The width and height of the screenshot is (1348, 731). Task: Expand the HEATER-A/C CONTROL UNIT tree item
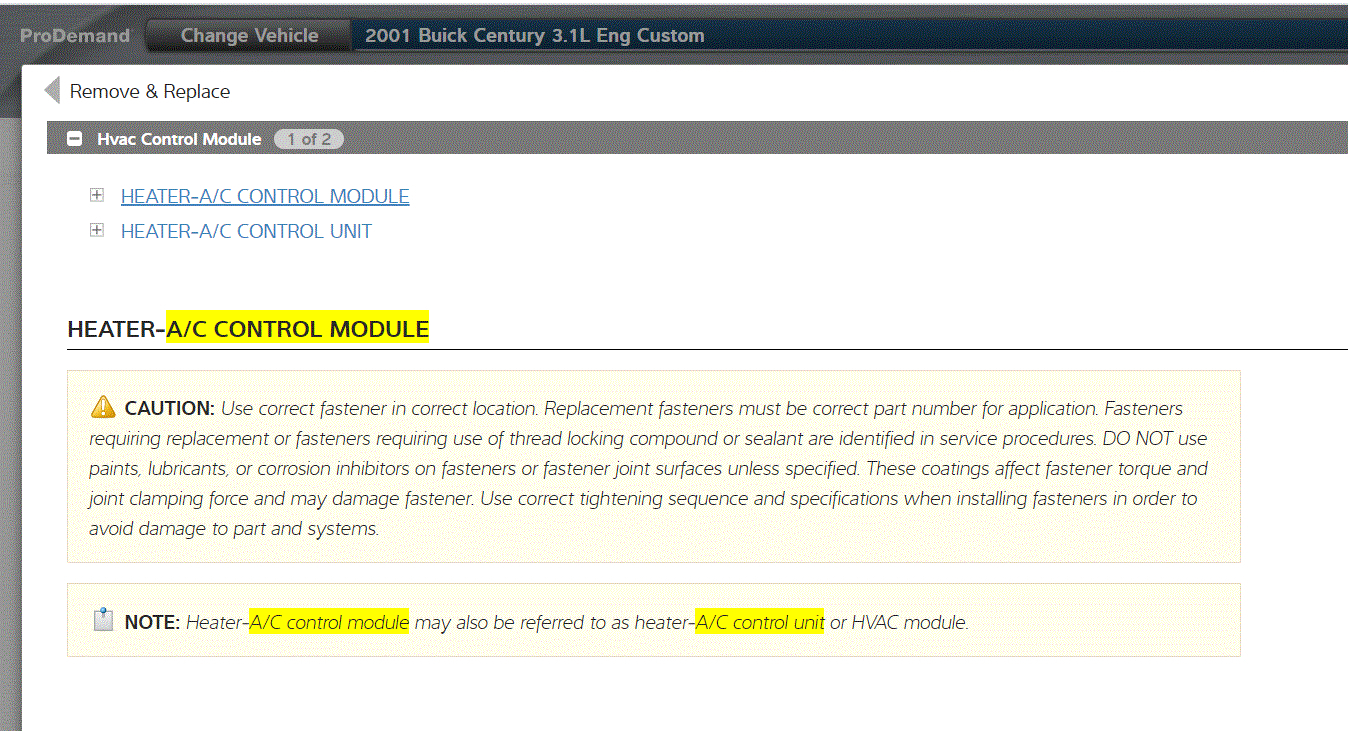pyautogui.click(x=97, y=230)
